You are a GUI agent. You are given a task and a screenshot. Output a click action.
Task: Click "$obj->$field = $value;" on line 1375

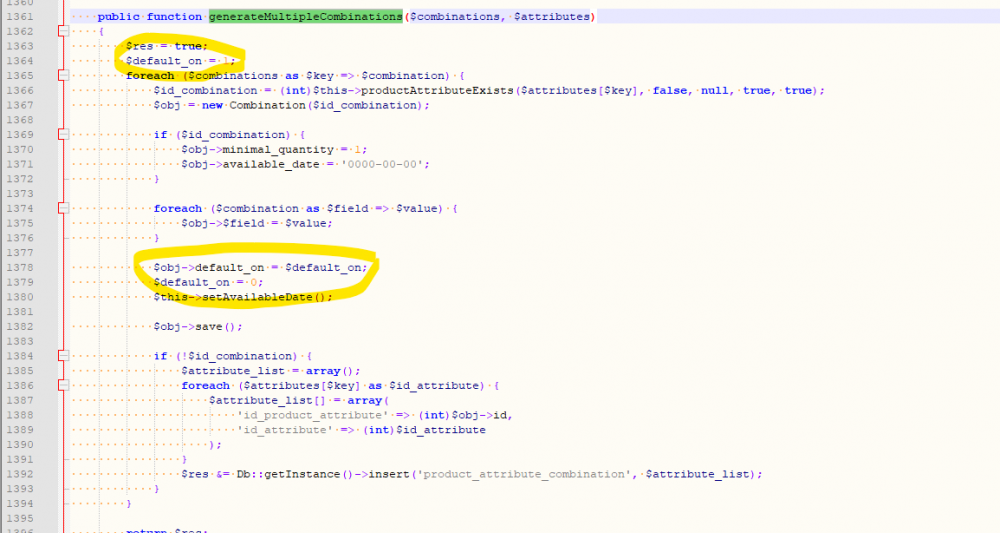click(257, 223)
